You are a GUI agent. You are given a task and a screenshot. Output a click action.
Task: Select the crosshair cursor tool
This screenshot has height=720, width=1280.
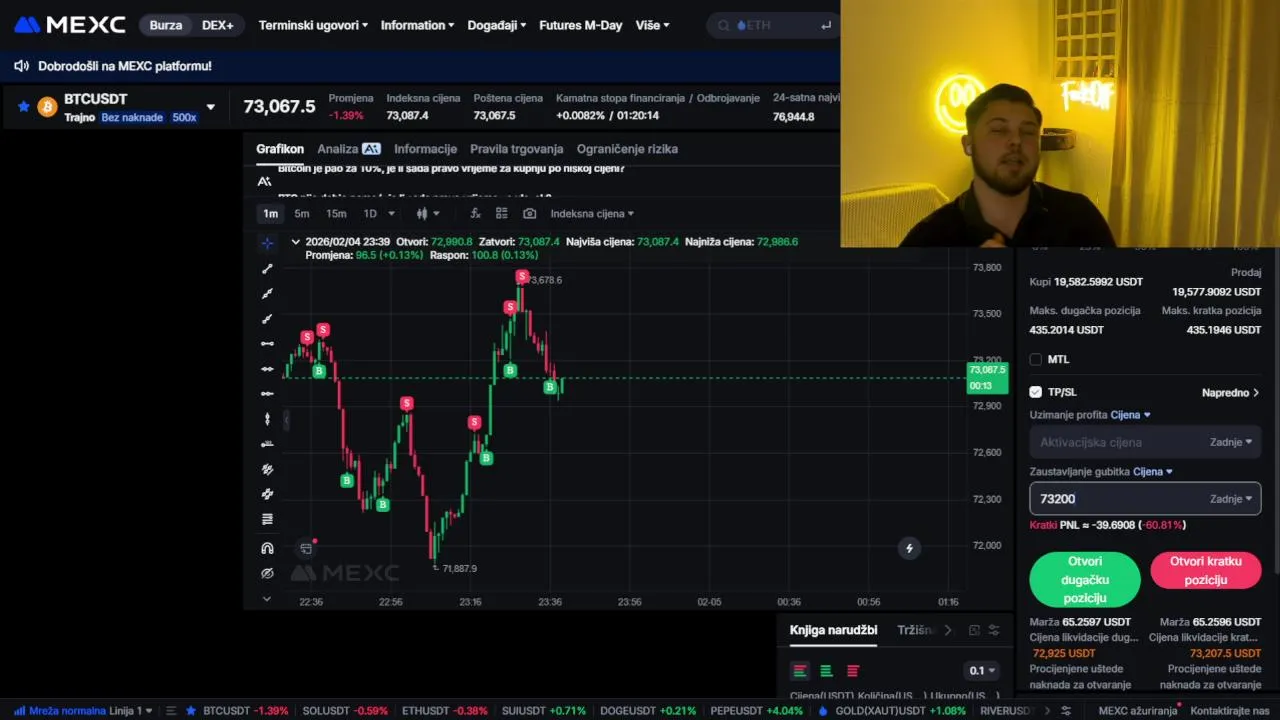tap(267, 243)
